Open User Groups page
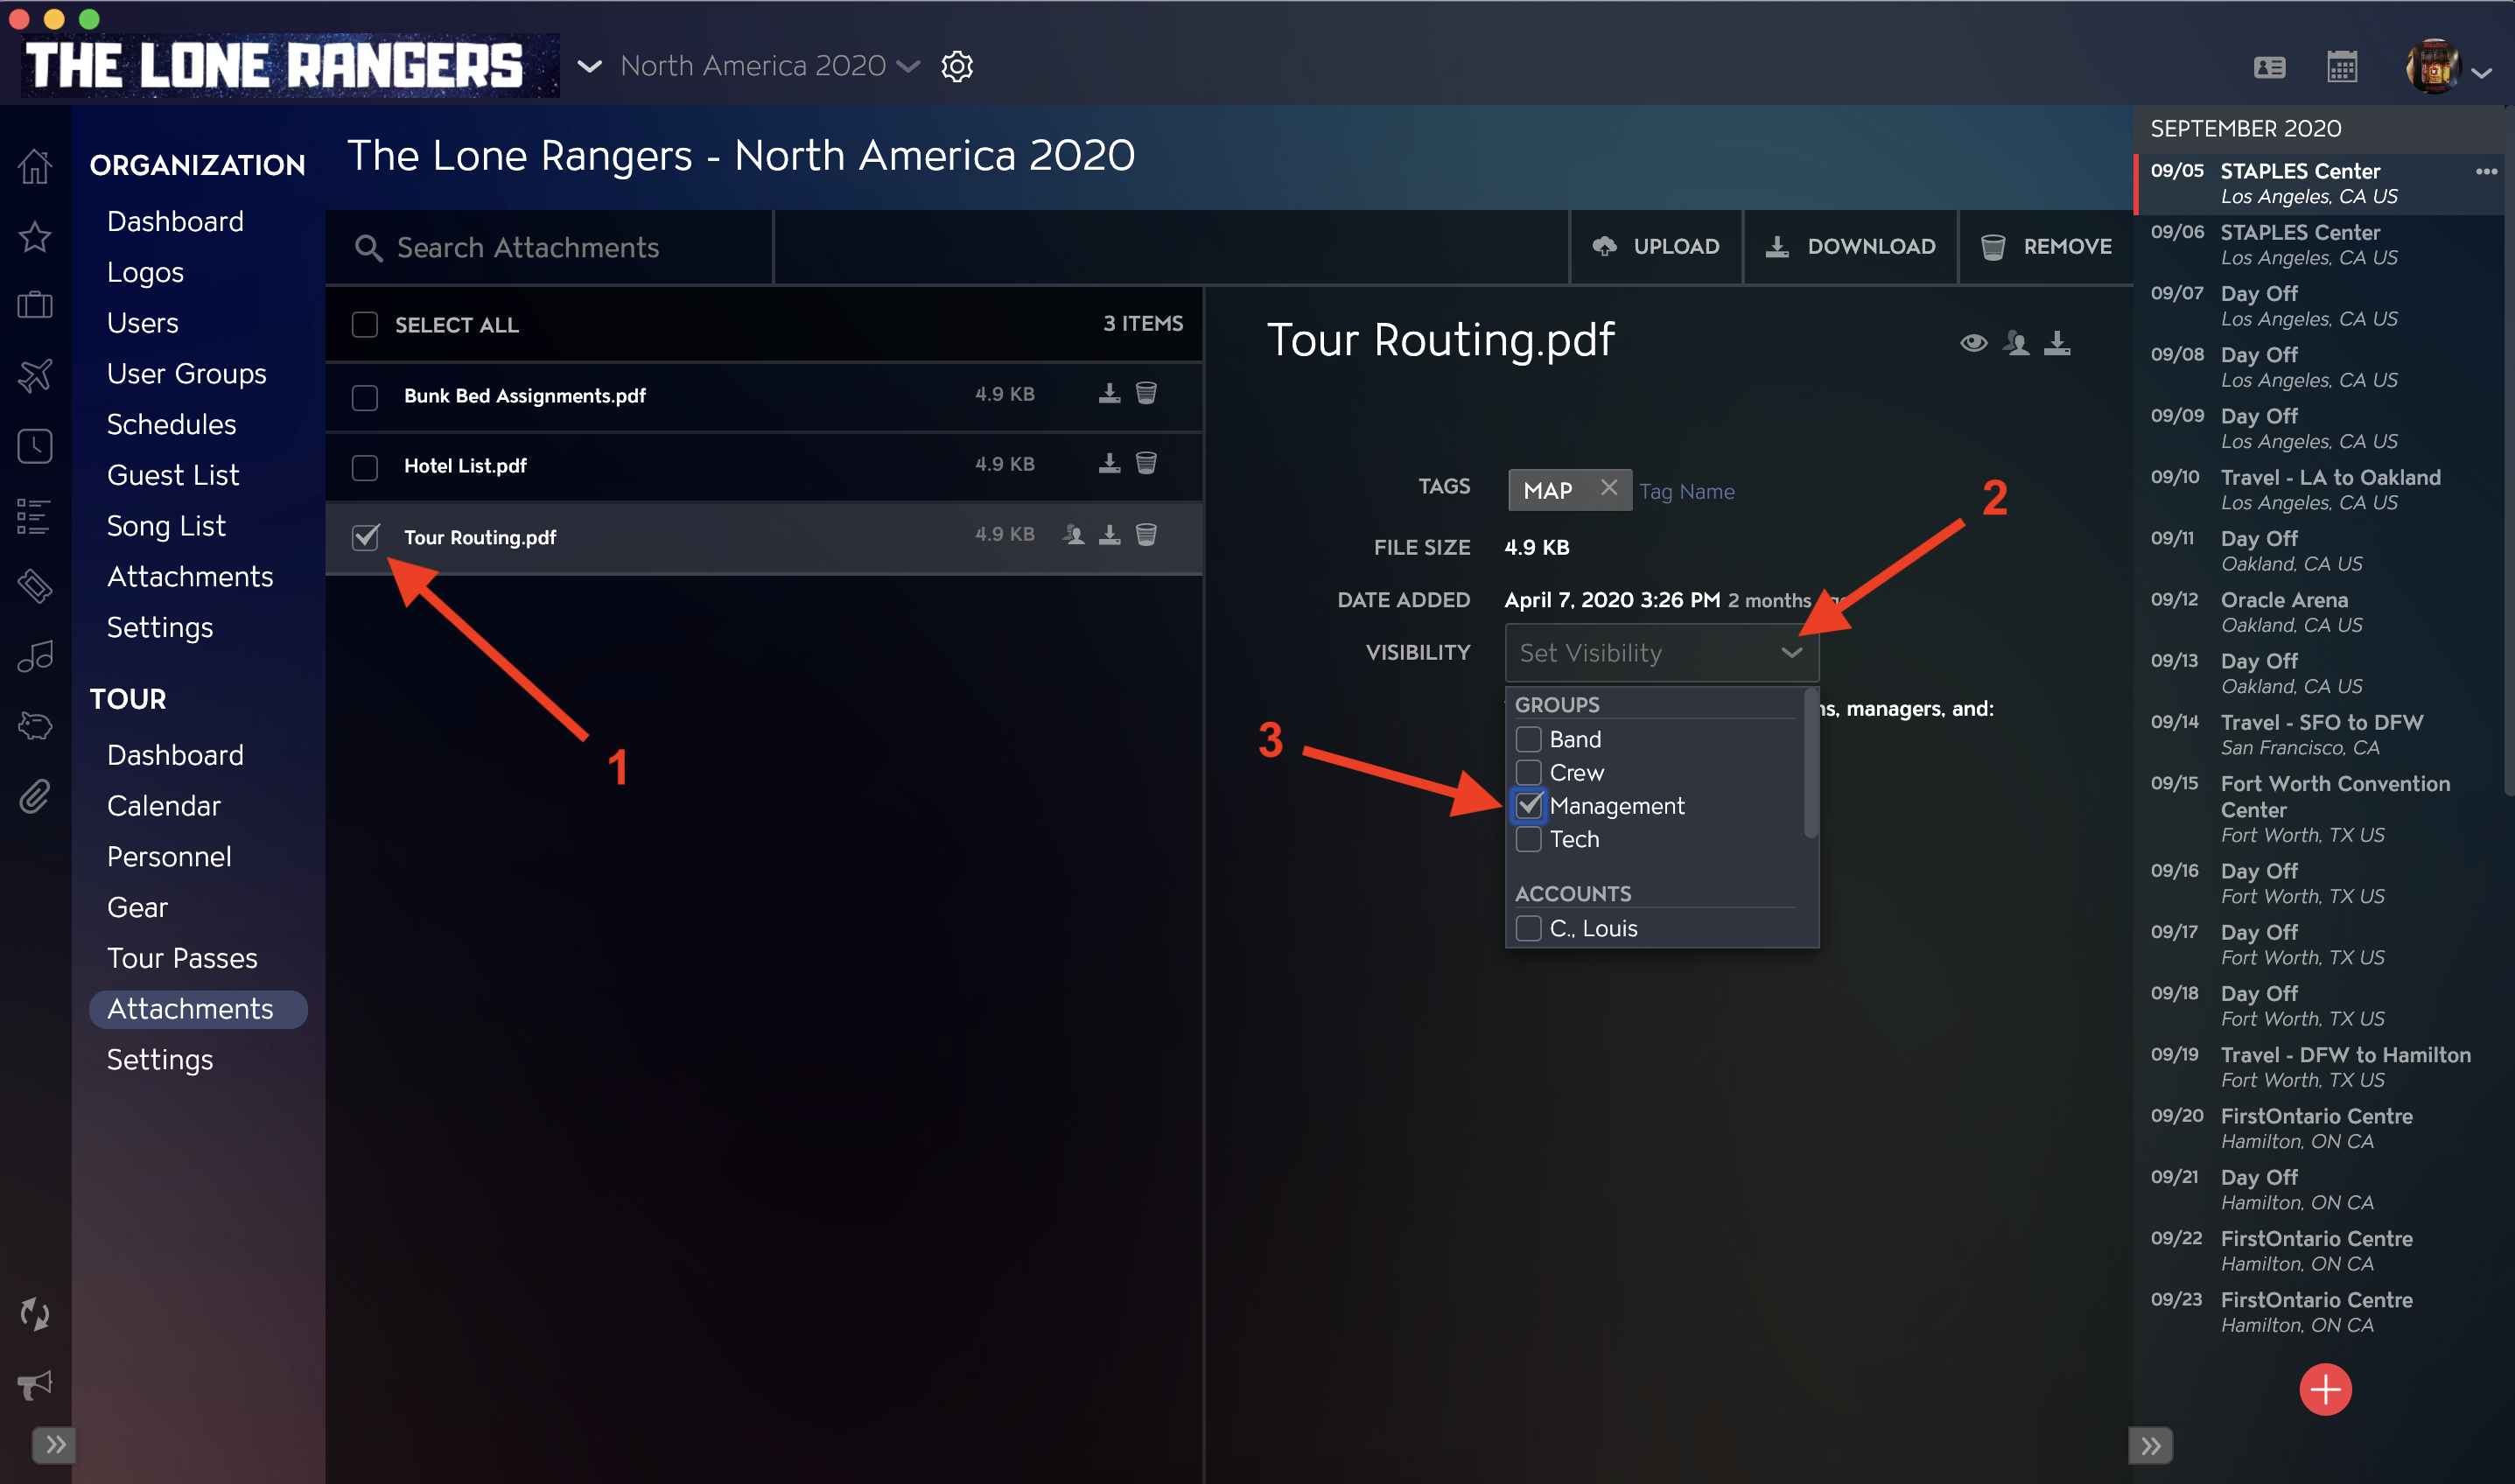 (187, 374)
